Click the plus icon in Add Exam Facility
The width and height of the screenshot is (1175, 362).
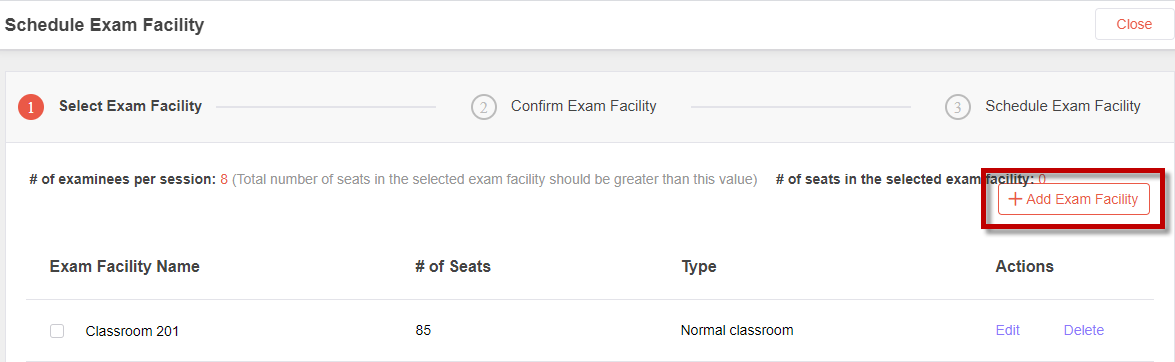coord(1015,199)
